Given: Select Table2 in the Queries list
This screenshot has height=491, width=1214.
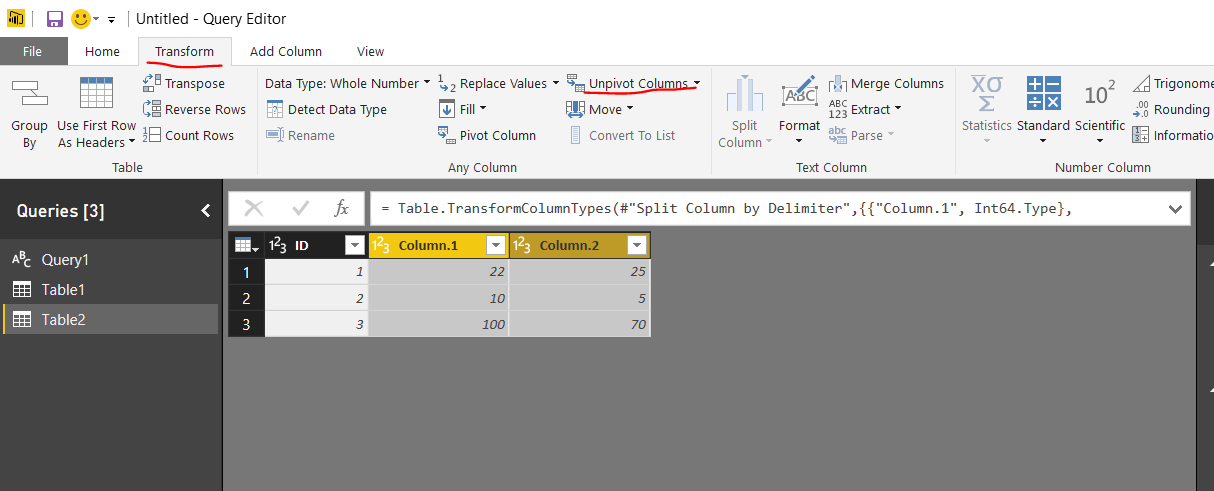Looking at the screenshot, I should click(x=109, y=319).
